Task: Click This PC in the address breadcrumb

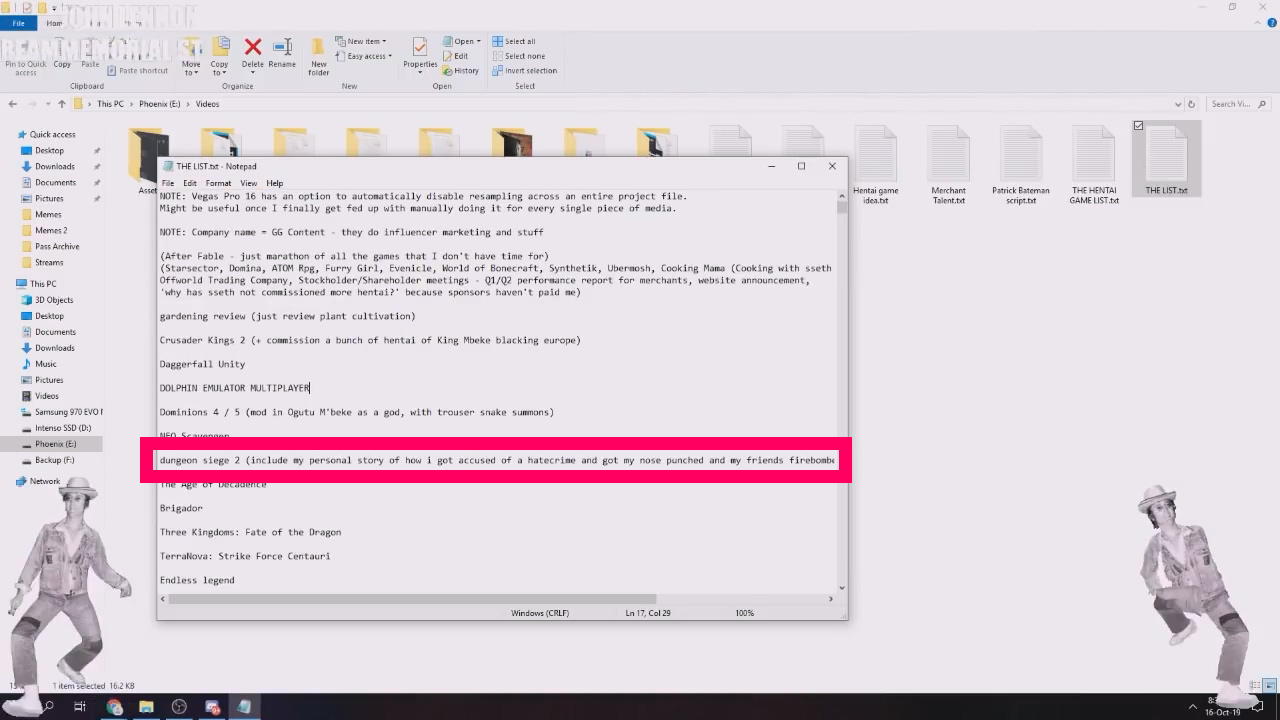Action: (x=110, y=104)
